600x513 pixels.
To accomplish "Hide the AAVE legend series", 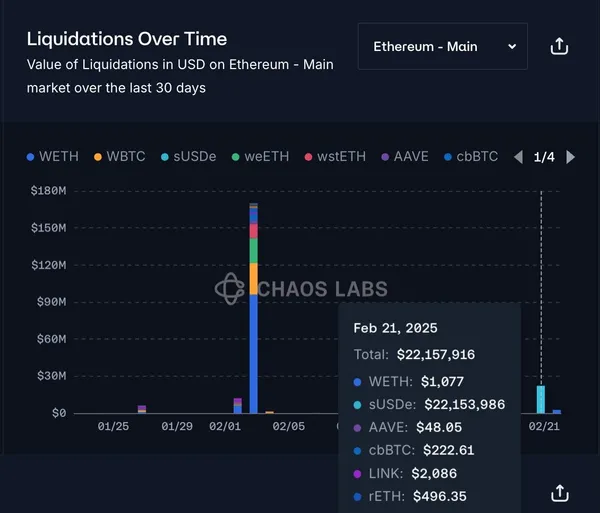I will tap(405, 157).
